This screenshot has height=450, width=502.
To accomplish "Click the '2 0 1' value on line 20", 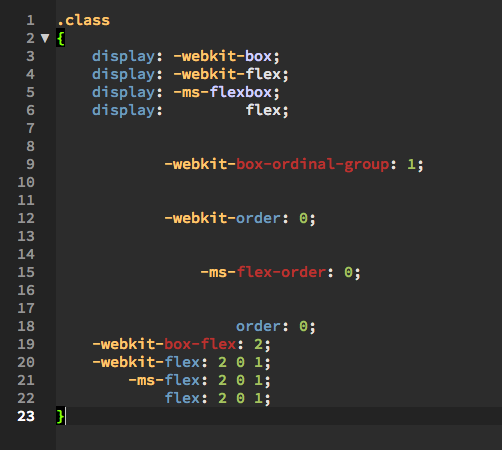I will pos(240,362).
